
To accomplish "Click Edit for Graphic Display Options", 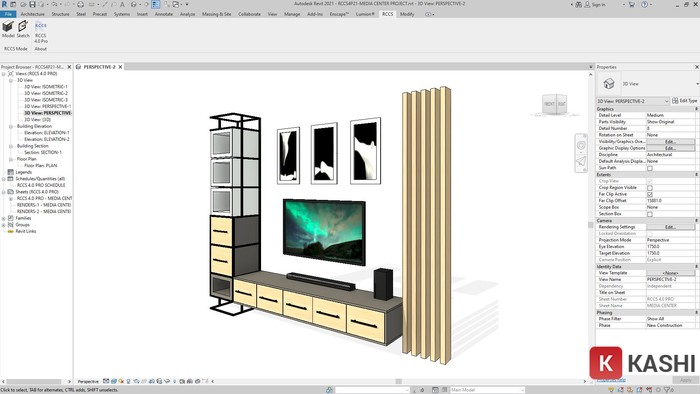I will click(671, 148).
